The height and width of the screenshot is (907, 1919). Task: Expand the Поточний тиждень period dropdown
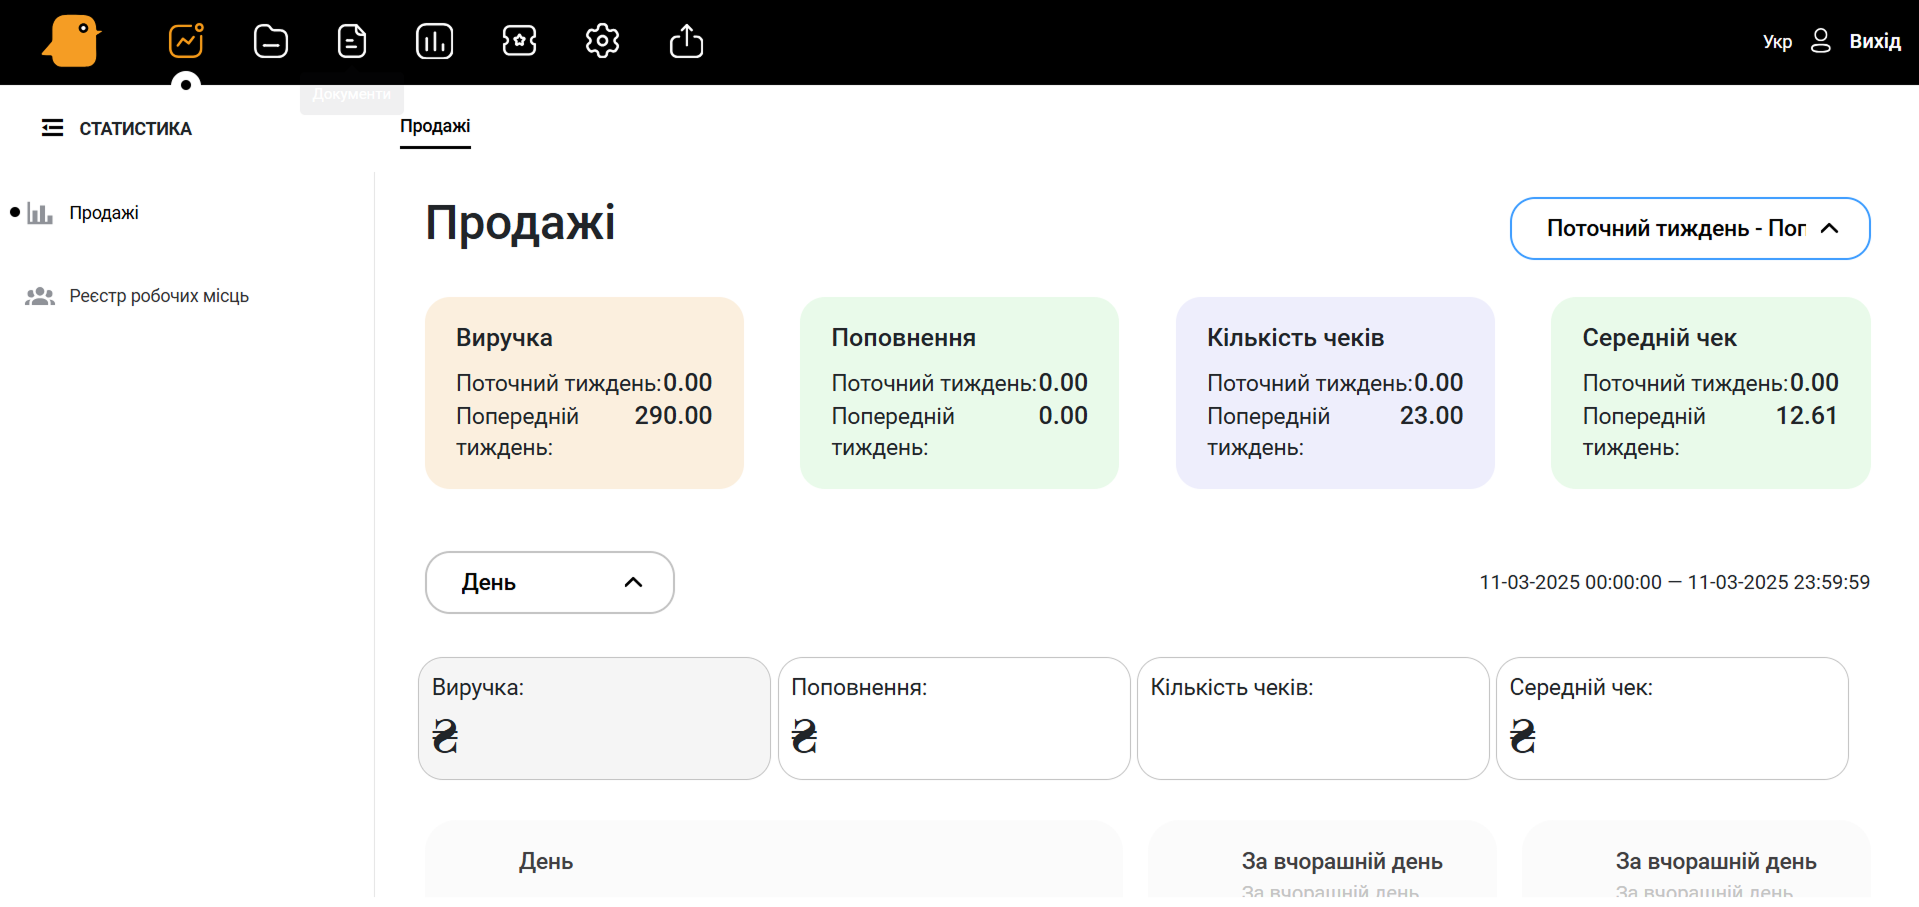pyautogui.click(x=1689, y=229)
